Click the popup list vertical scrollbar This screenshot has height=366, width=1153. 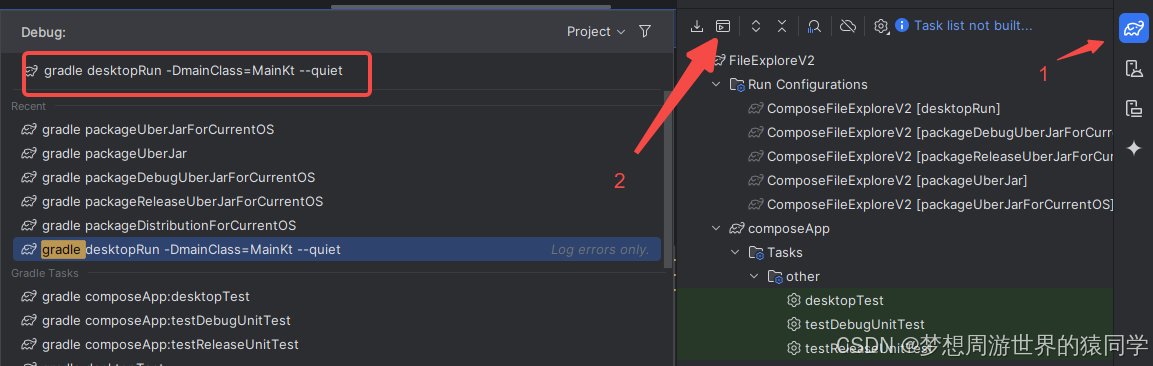[x=668, y=180]
